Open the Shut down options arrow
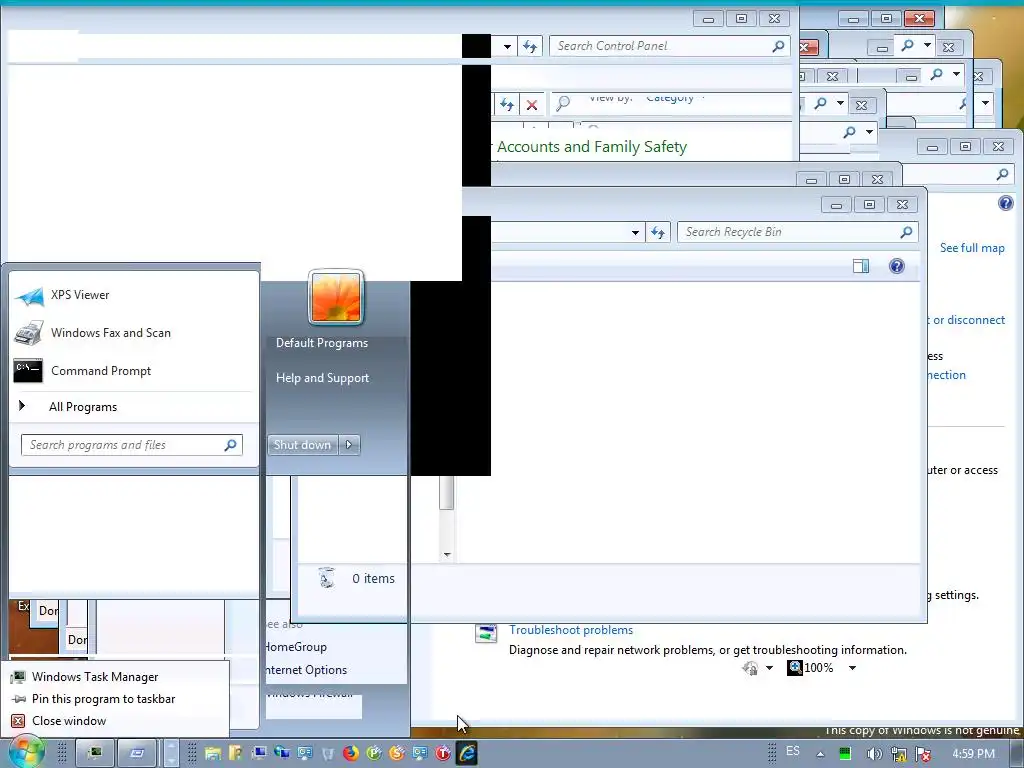Screen dimensions: 1024x768 click(x=349, y=445)
